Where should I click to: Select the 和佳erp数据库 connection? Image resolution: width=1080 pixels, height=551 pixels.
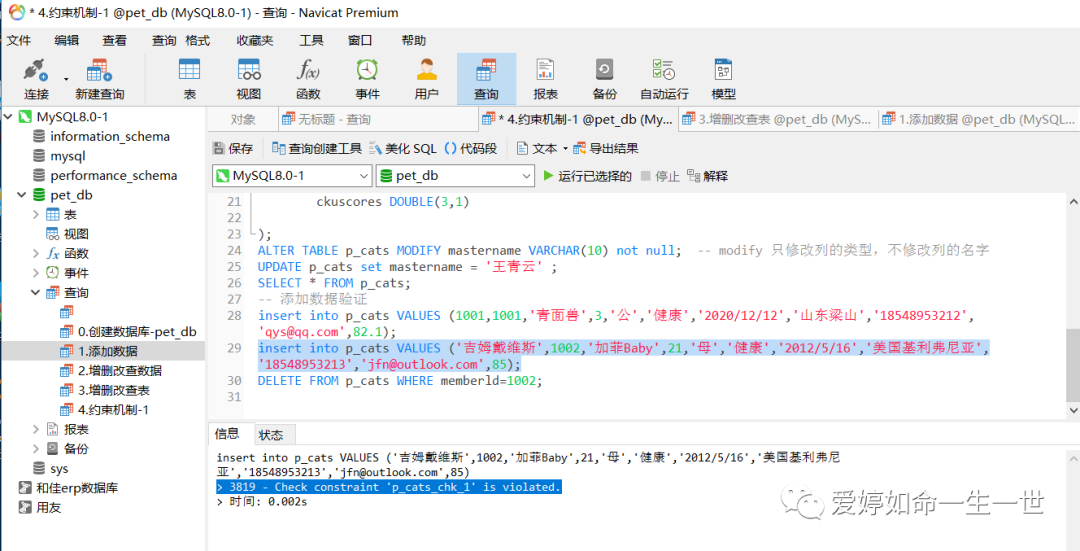click(76, 488)
